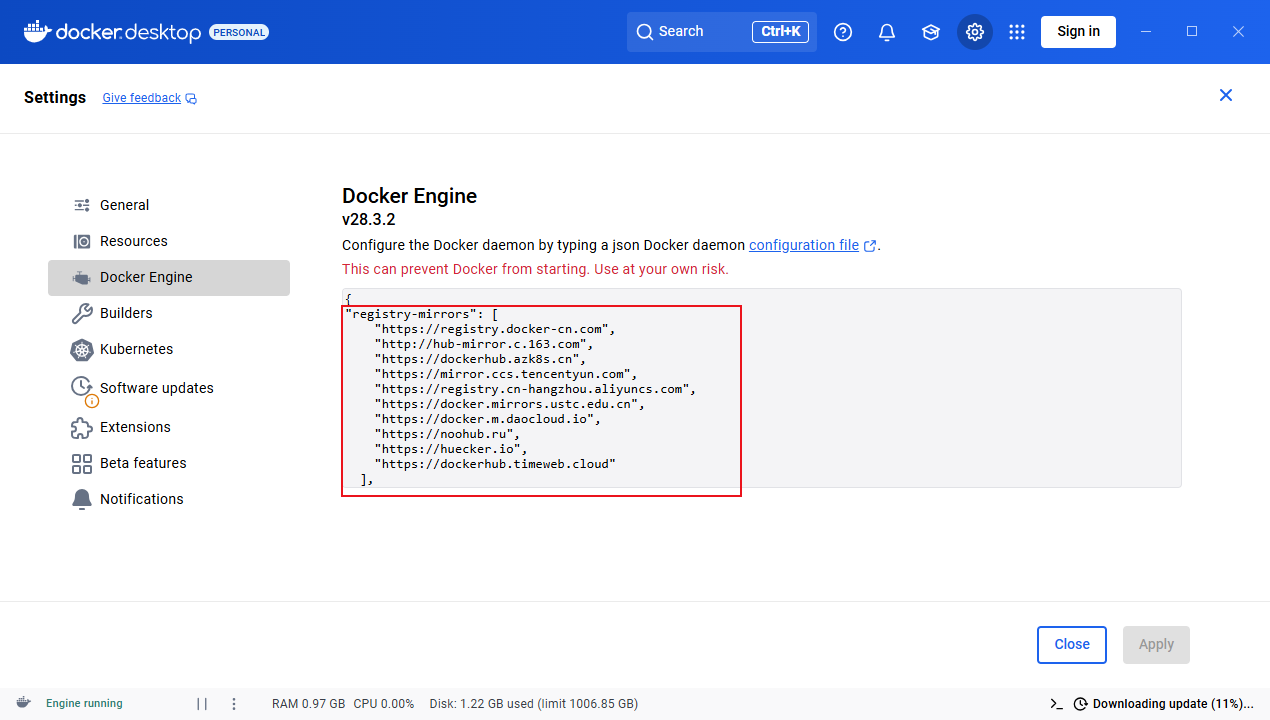Click "https://dockerhub.azk8s.cn" line
Image resolution: width=1270 pixels, height=720 pixels.
click(480, 359)
